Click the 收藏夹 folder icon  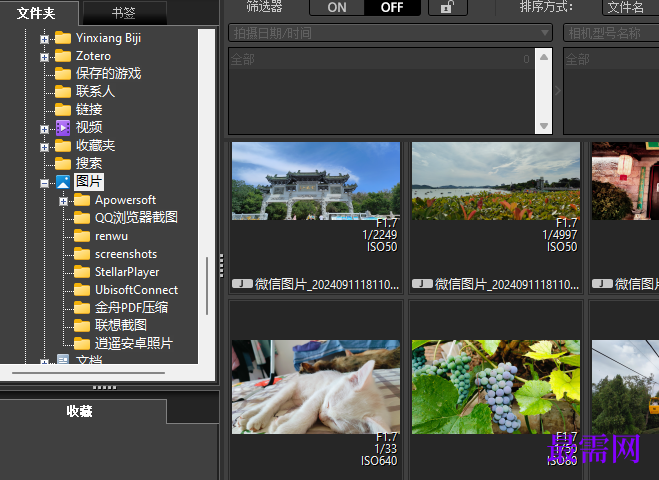[x=63, y=146]
